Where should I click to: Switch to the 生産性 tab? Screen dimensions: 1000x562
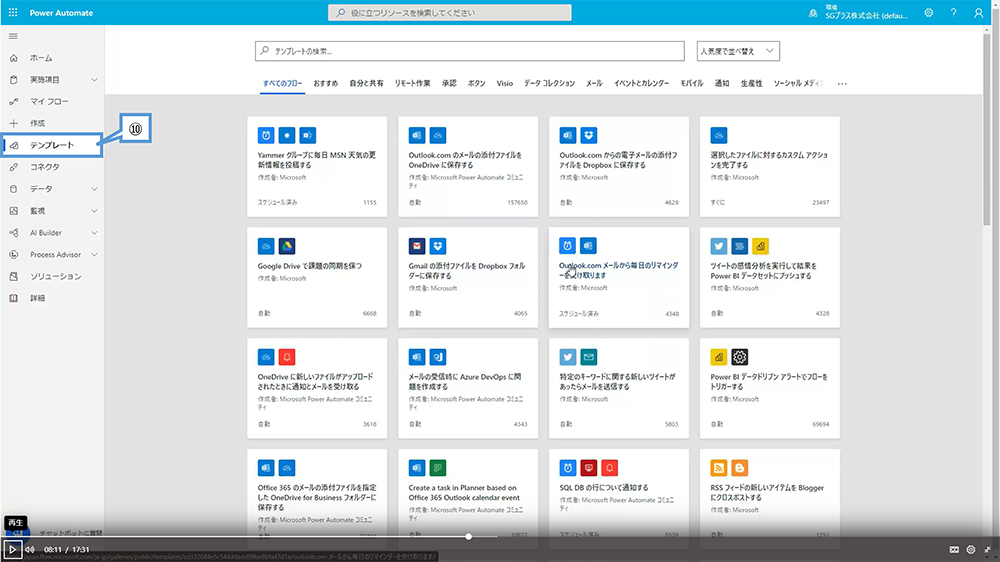coord(751,84)
